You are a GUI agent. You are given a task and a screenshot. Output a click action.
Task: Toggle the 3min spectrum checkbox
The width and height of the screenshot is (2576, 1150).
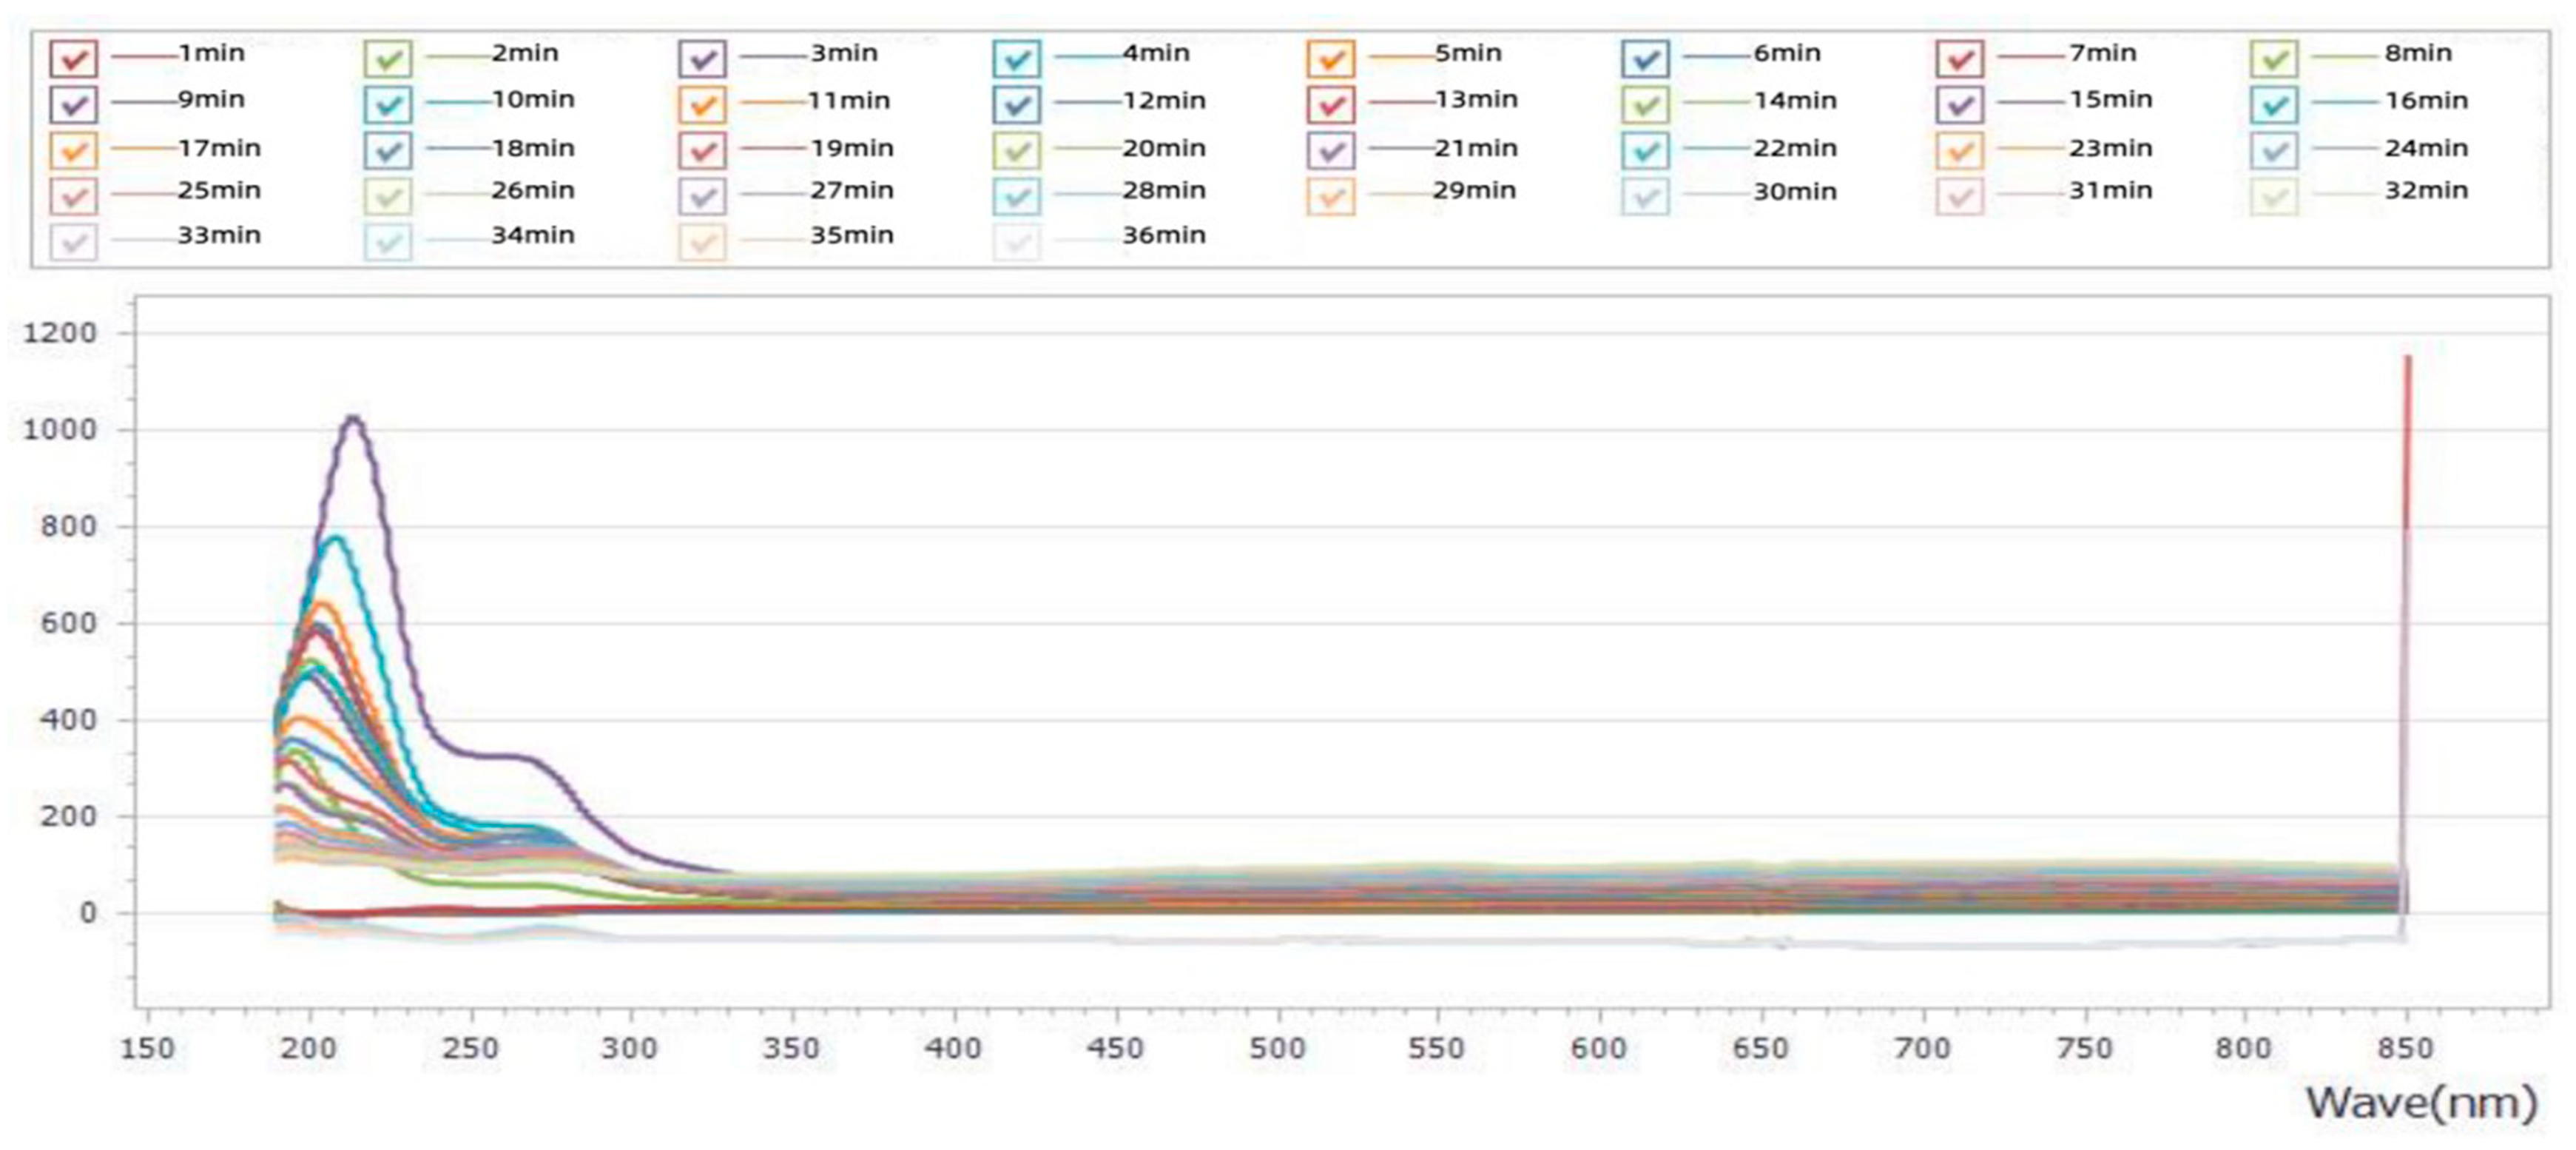(702, 58)
